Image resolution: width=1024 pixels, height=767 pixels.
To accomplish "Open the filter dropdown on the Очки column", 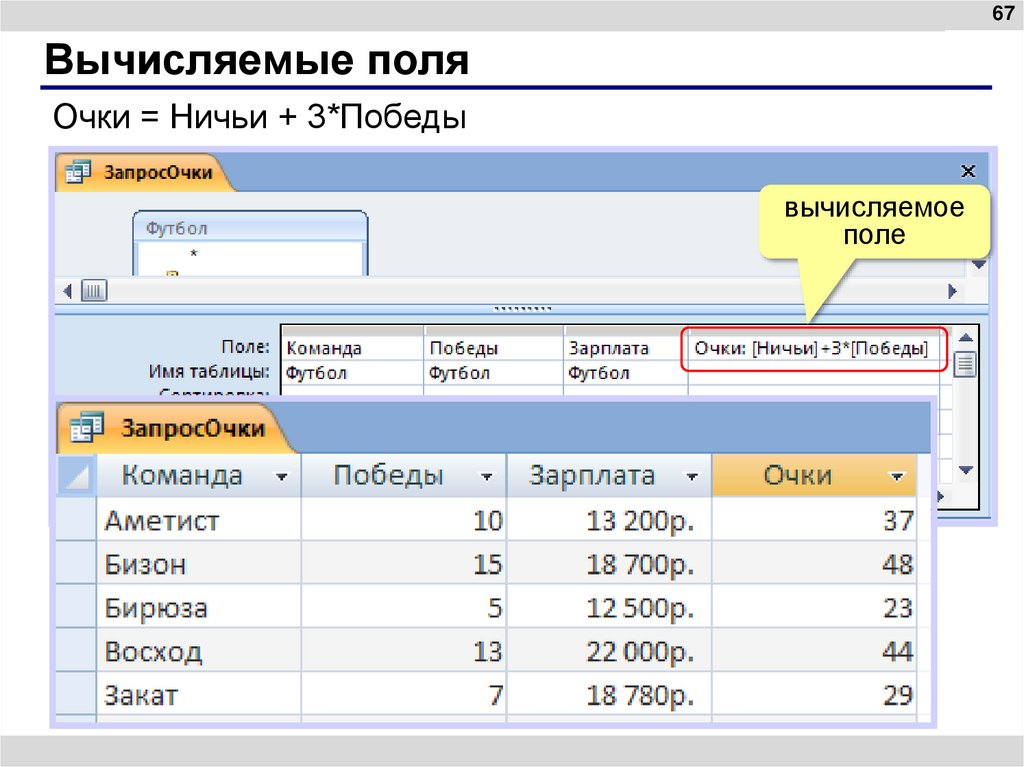I will click(897, 475).
